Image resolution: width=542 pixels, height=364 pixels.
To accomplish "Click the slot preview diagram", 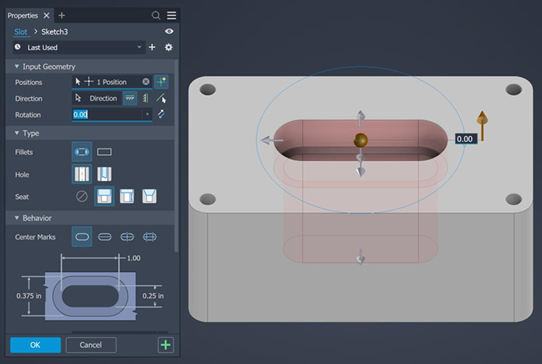I will 90,296.
